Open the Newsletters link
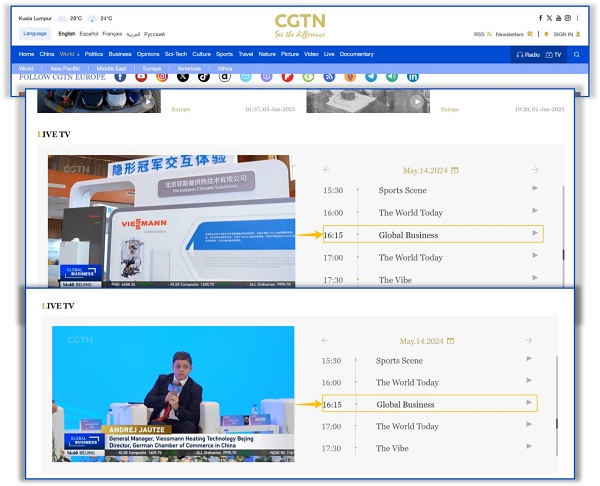 coord(514,34)
